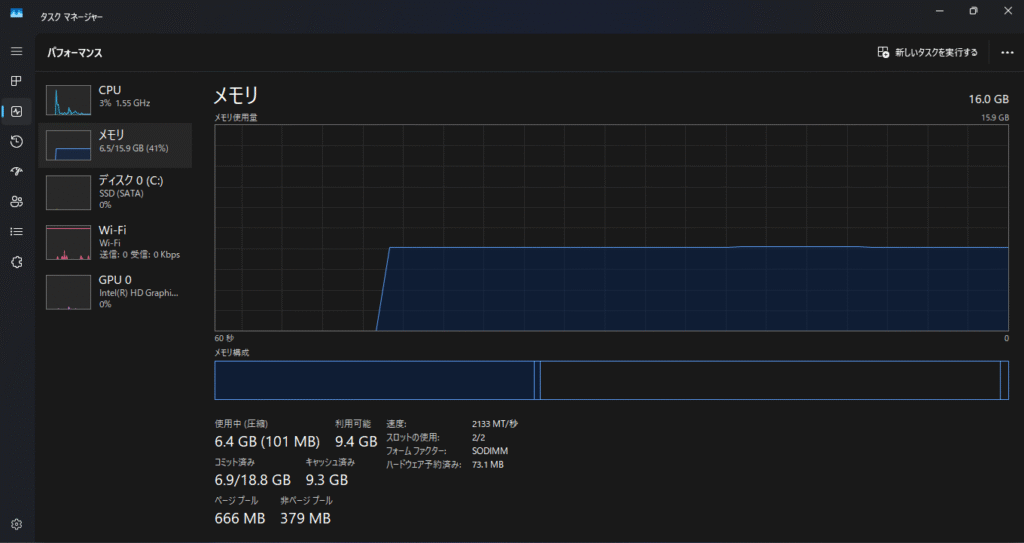The width and height of the screenshot is (1024, 543).
Task: Restore down the Task Manager window
Action: (973, 11)
